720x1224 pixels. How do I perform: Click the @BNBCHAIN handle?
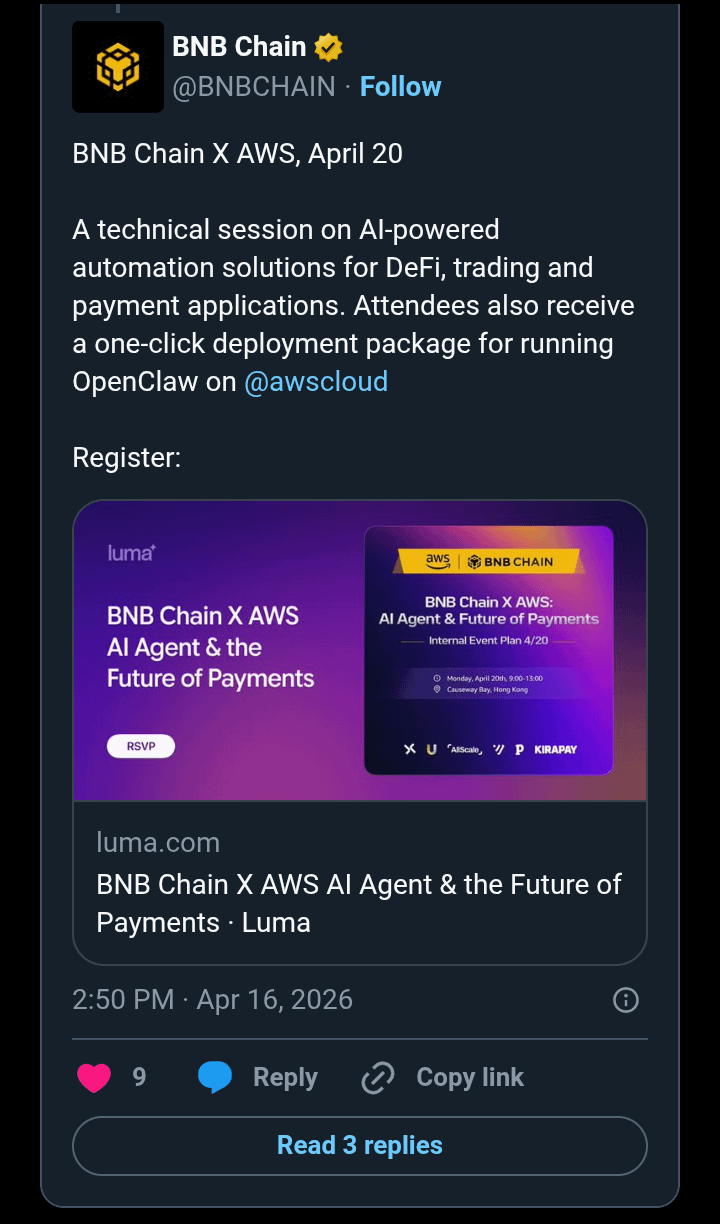point(254,87)
